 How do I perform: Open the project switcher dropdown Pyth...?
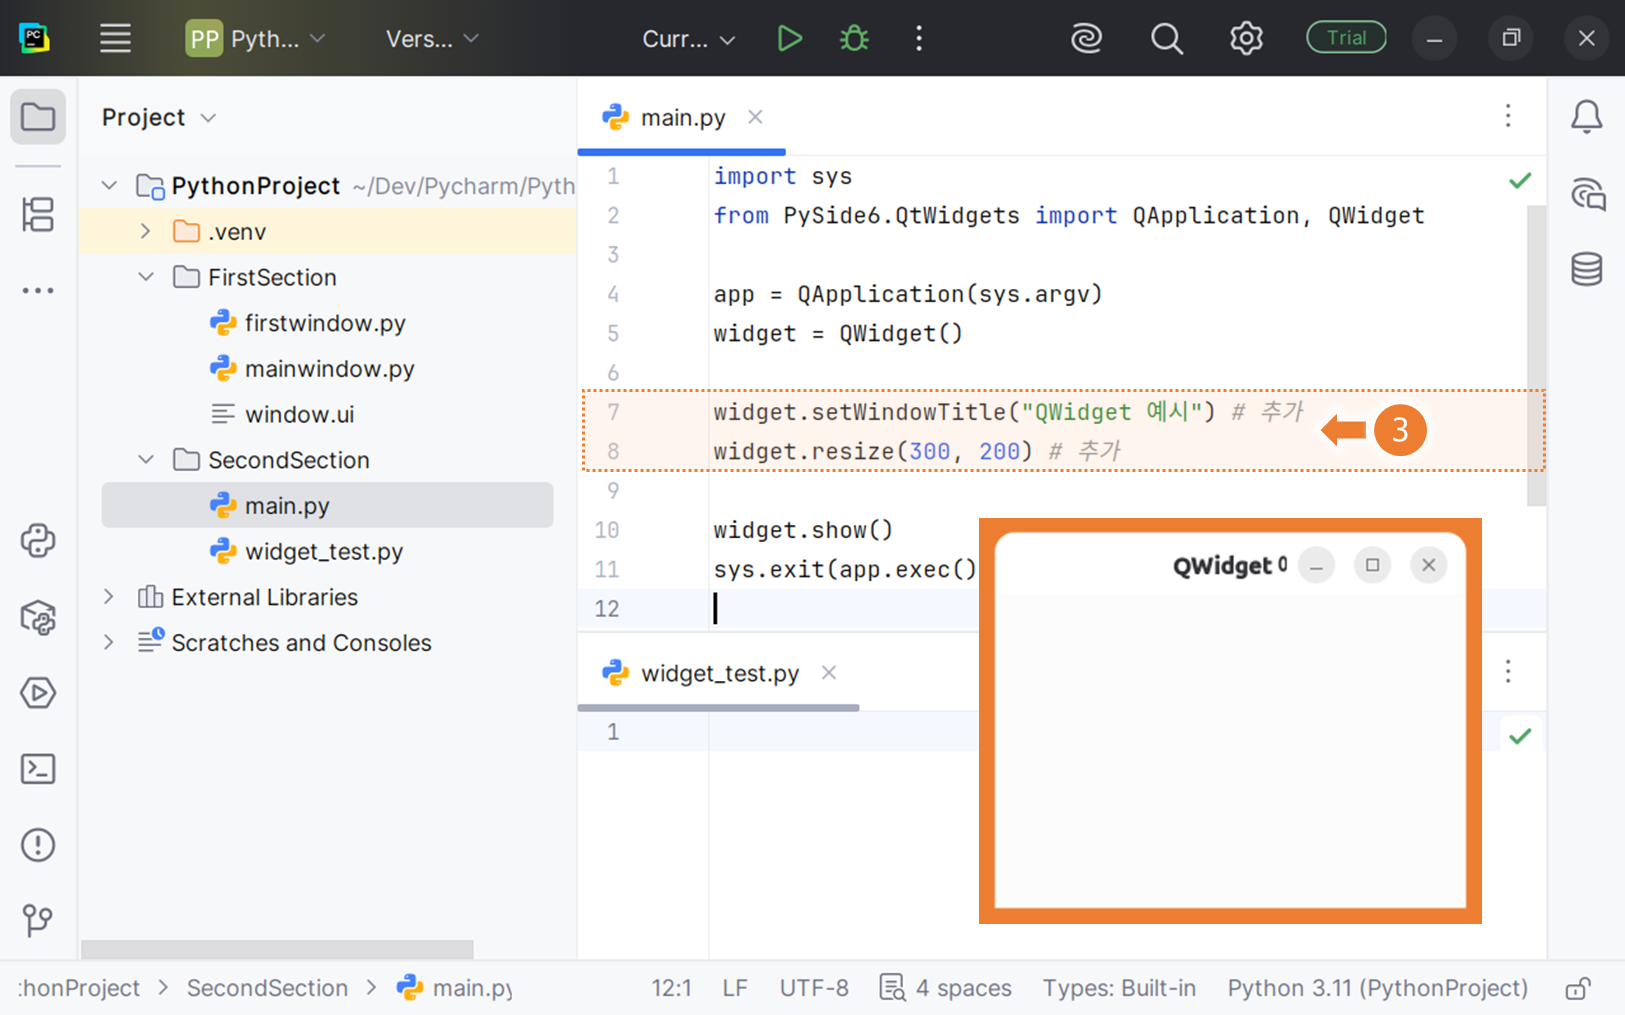coord(256,39)
